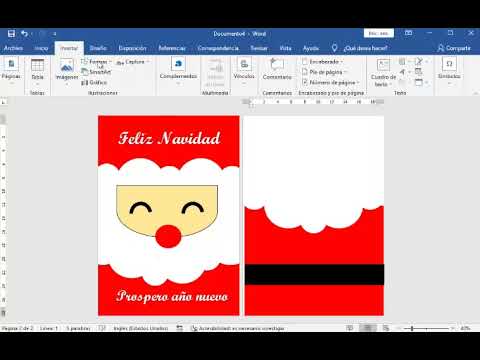Image resolution: width=480 pixels, height=360 pixels.
Task: Select the Prospero año nuevo text
Action: [x=172, y=296]
